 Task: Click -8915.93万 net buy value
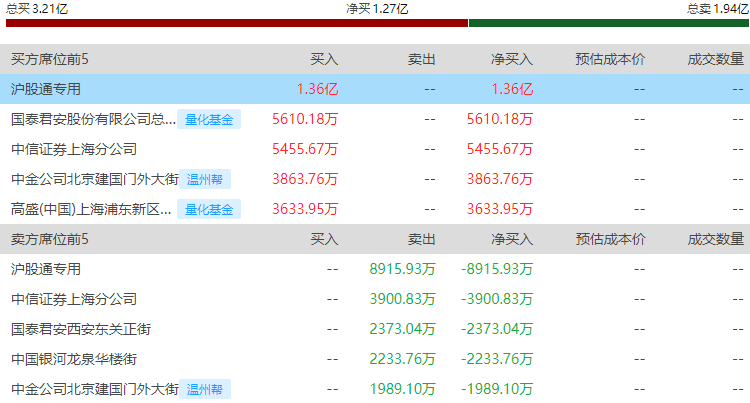(x=497, y=269)
